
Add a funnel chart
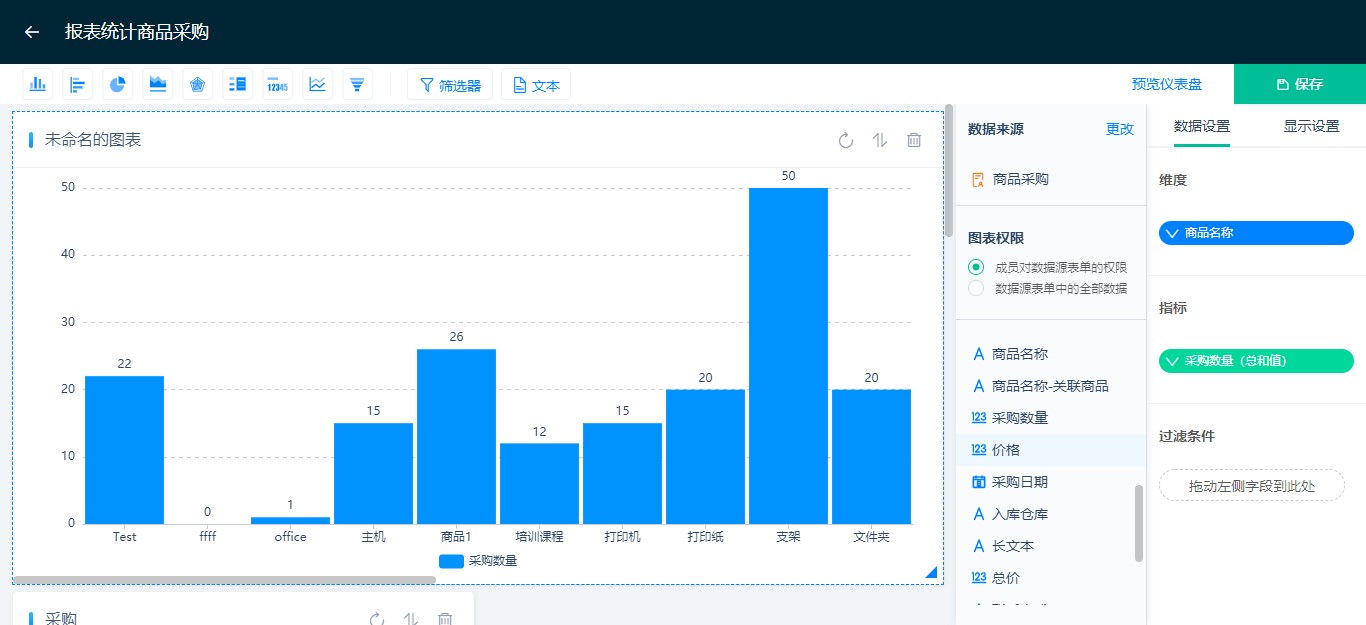click(x=357, y=84)
